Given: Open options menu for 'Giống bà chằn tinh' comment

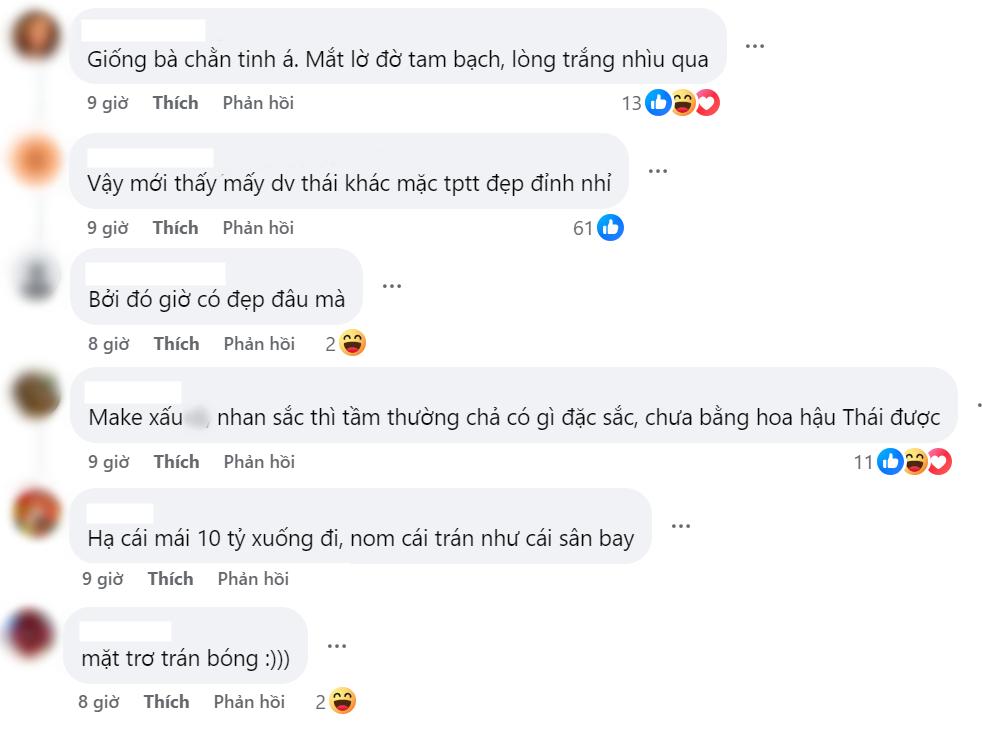Looking at the screenshot, I should click(x=755, y=46).
